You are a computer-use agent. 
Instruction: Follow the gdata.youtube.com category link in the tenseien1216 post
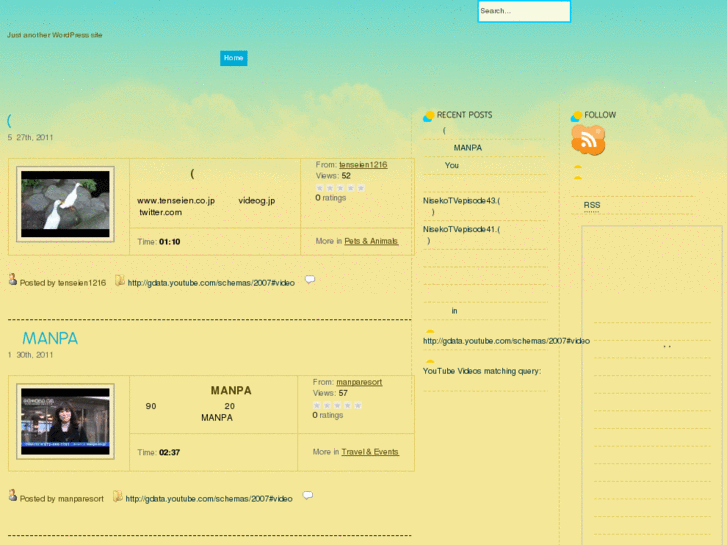pos(211,283)
